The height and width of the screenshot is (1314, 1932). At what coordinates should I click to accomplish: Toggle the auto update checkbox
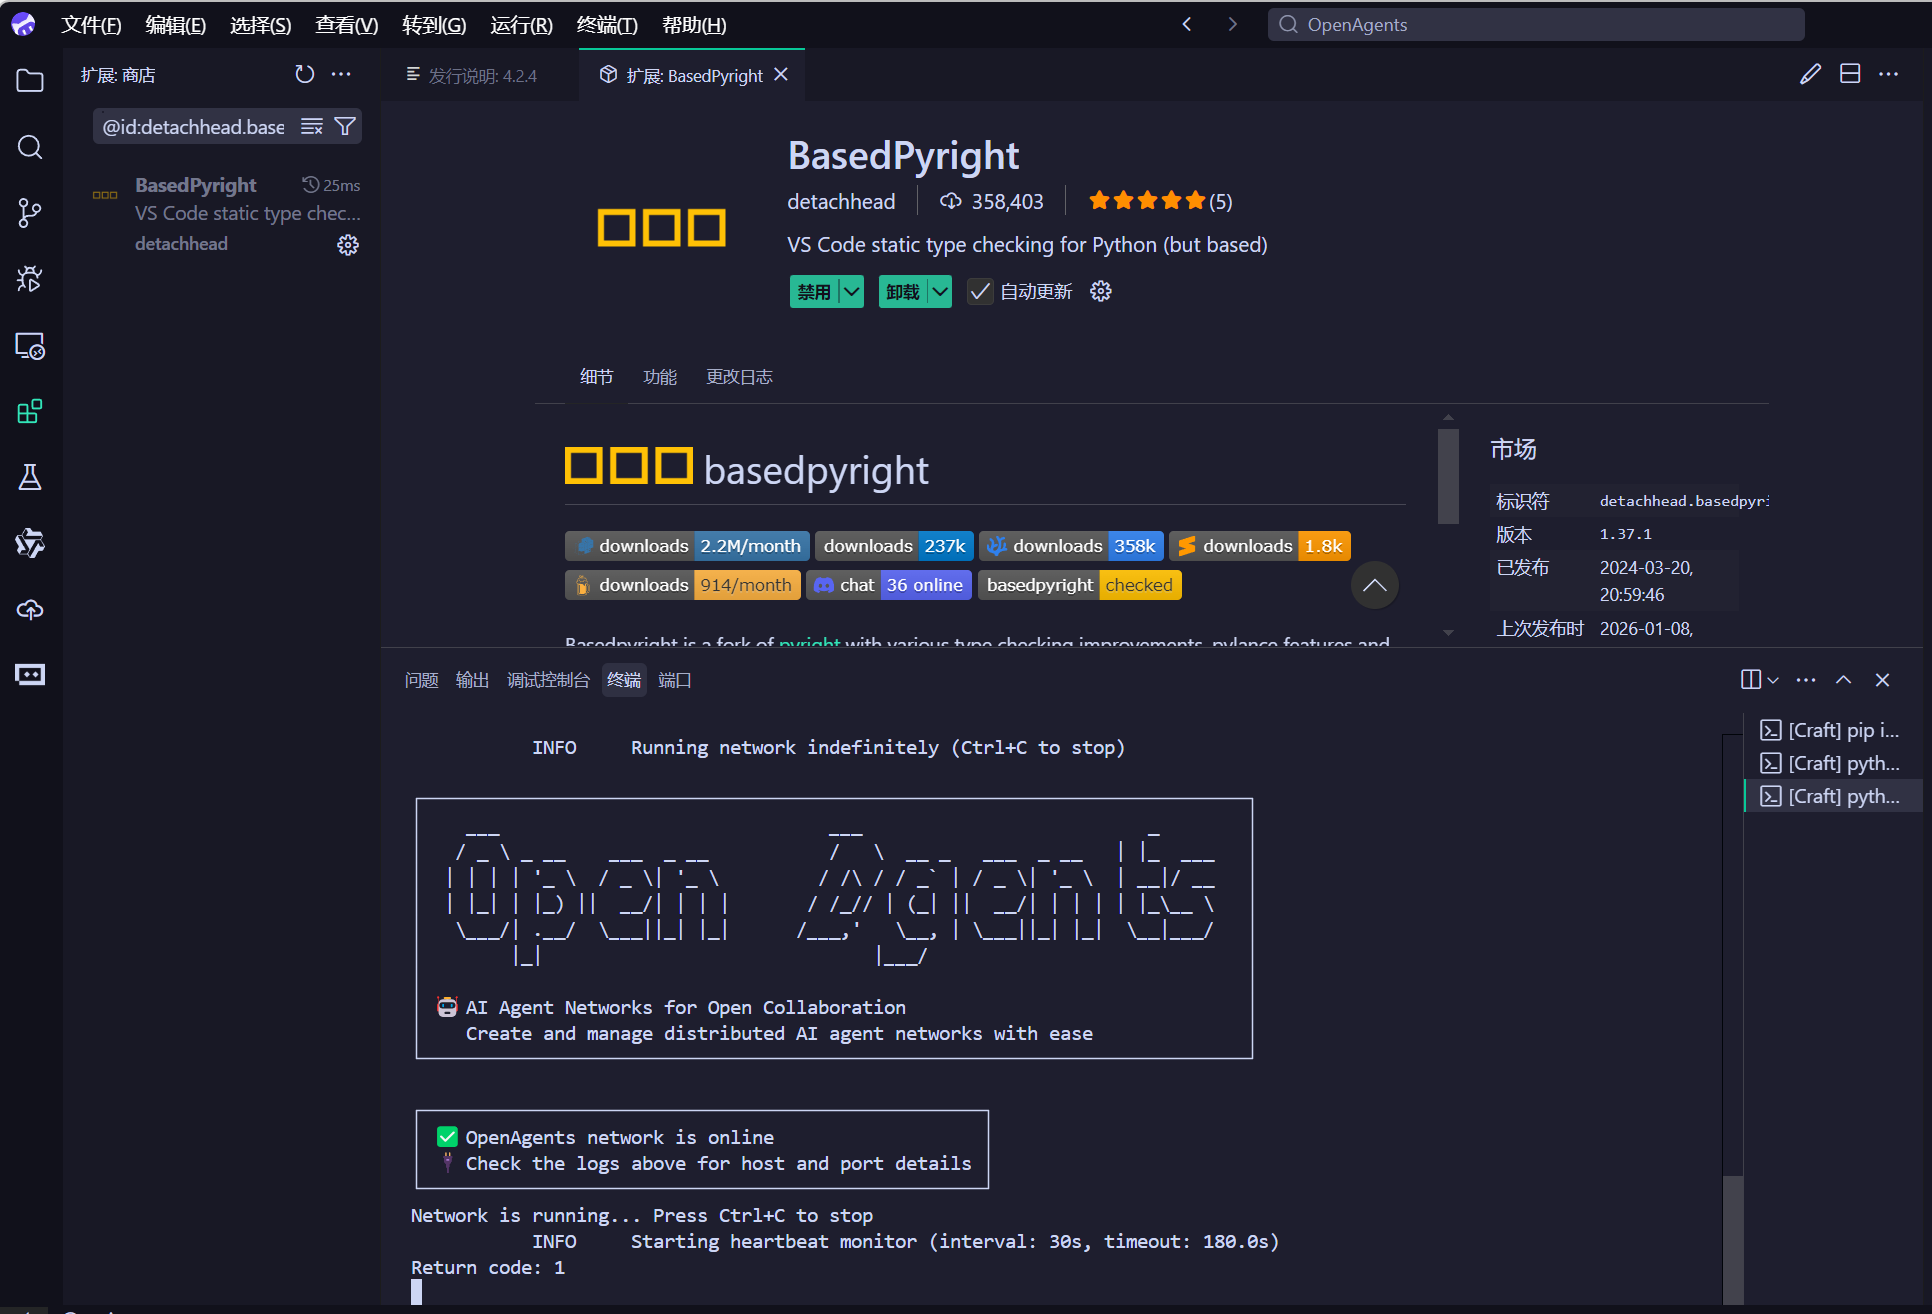(x=980, y=292)
